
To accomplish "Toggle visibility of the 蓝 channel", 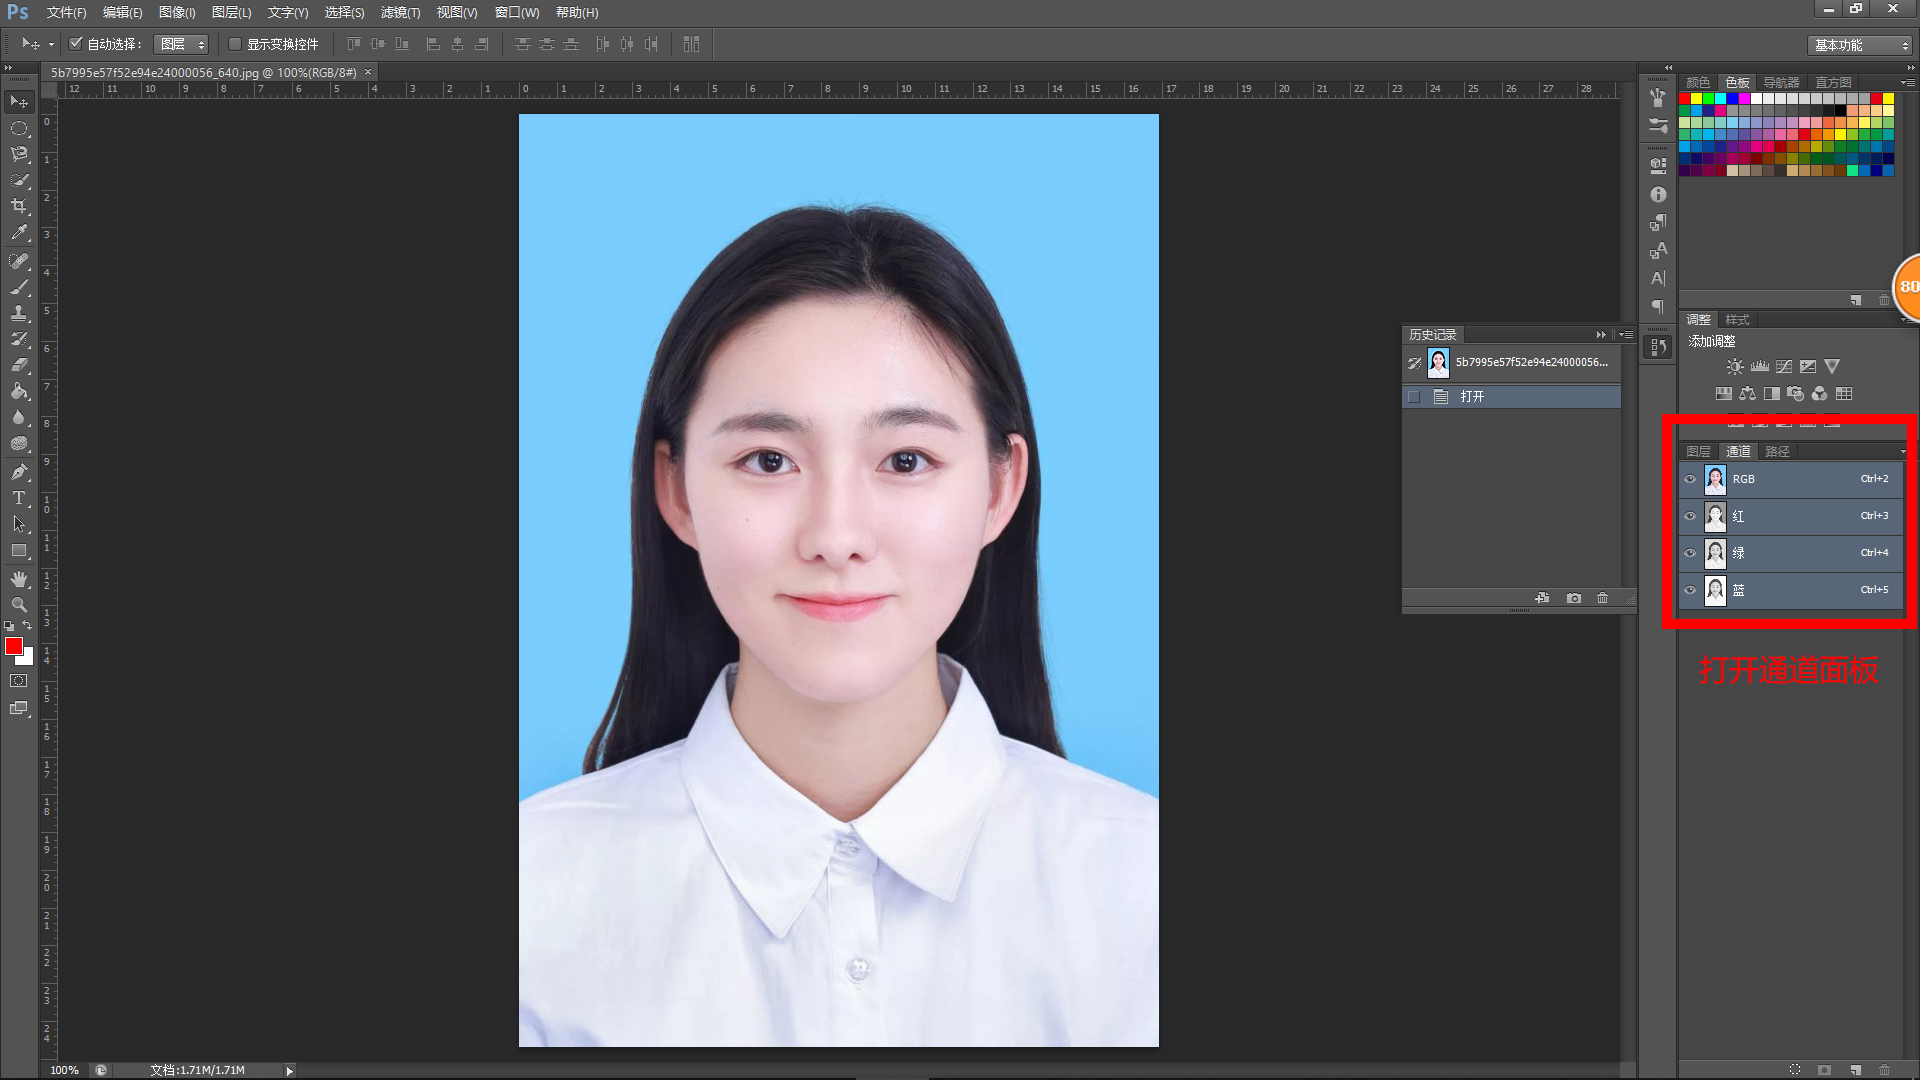I will pos(1690,590).
